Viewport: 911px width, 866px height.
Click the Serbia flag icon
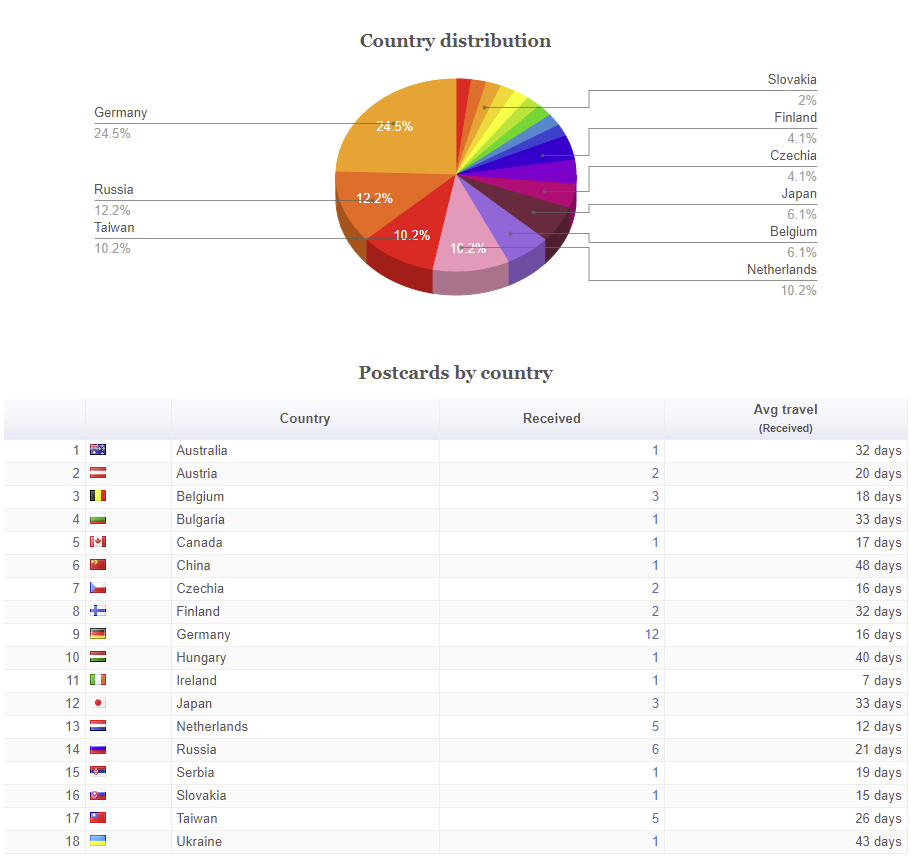(x=98, y=771)
